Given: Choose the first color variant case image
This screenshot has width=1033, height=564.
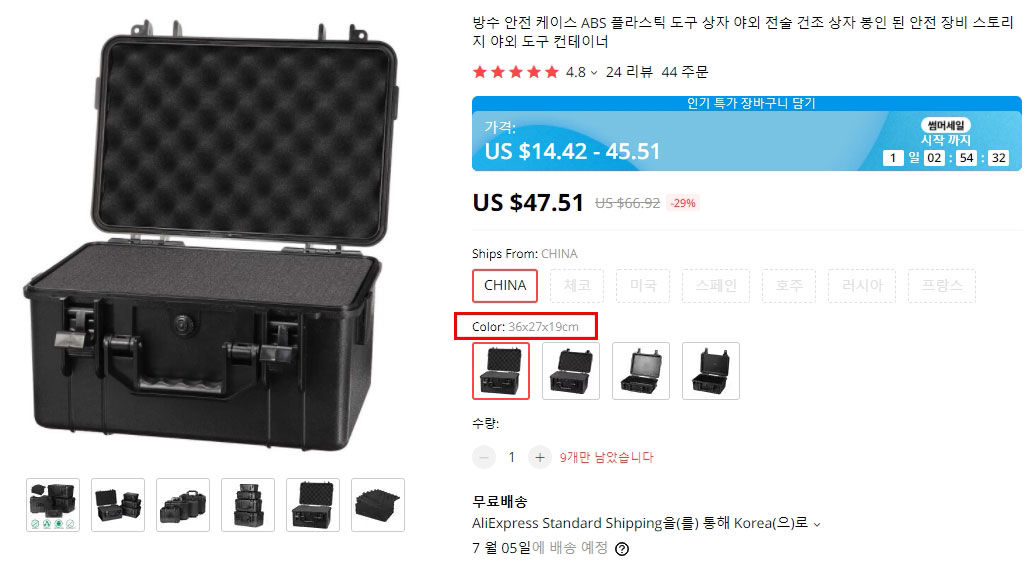Looking at the screenshot, I should pyautogui.click(x=501, y=371).
